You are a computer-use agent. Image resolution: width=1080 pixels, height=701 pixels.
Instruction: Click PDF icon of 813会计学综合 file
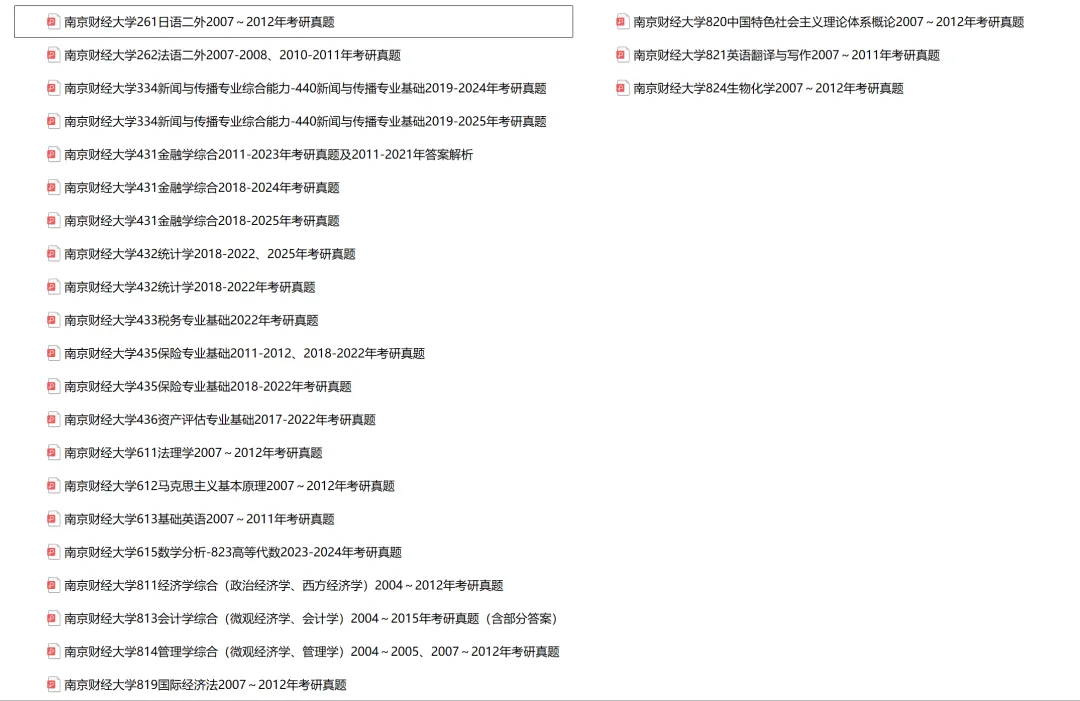pos(53,618)
